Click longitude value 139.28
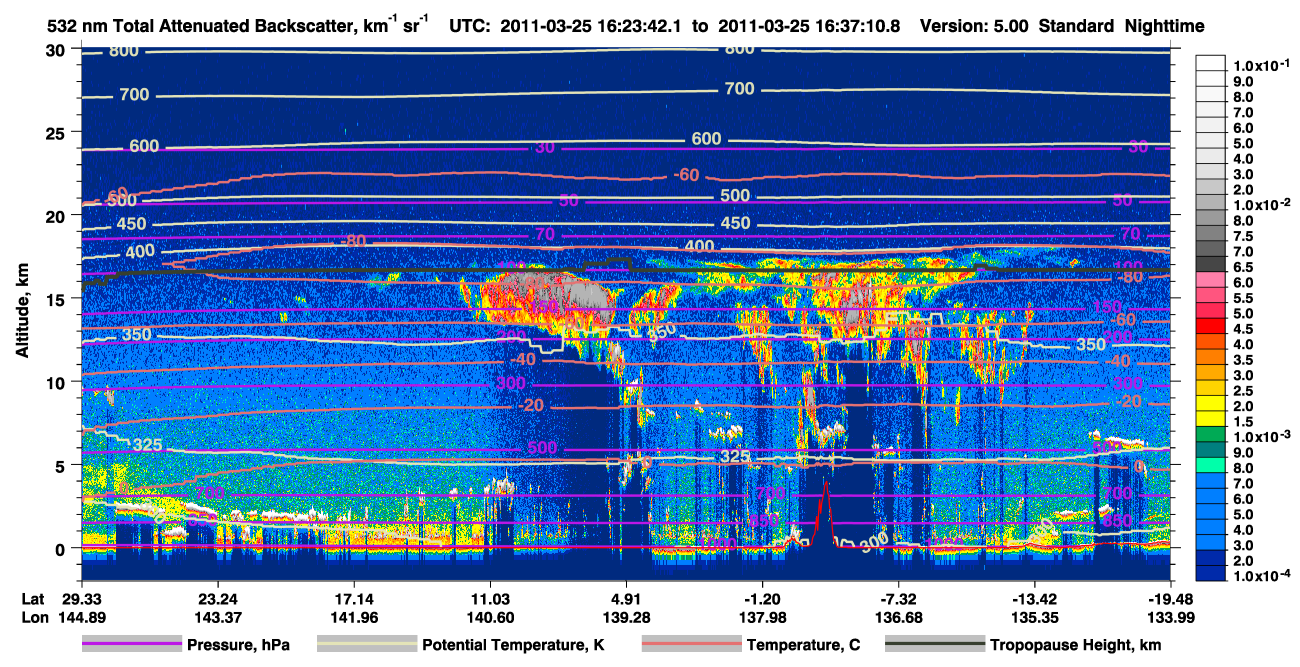This screenshot has height=667, width=1300. 626,617
